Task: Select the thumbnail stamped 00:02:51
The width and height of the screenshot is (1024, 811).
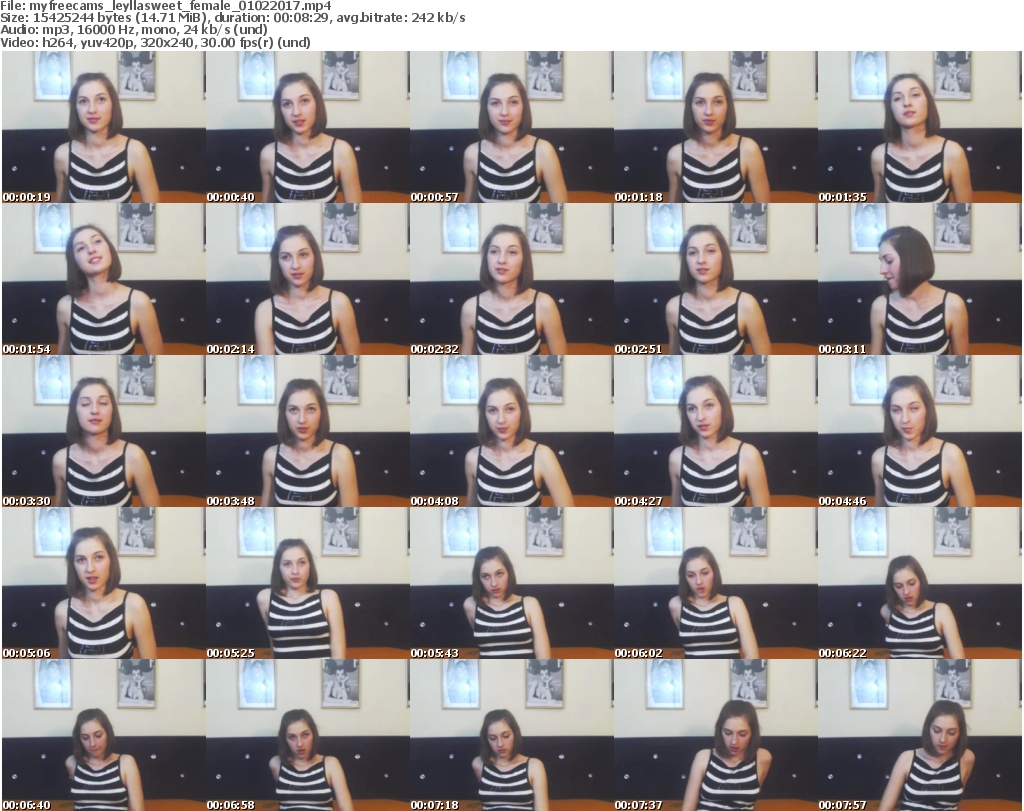Action: 715,279
